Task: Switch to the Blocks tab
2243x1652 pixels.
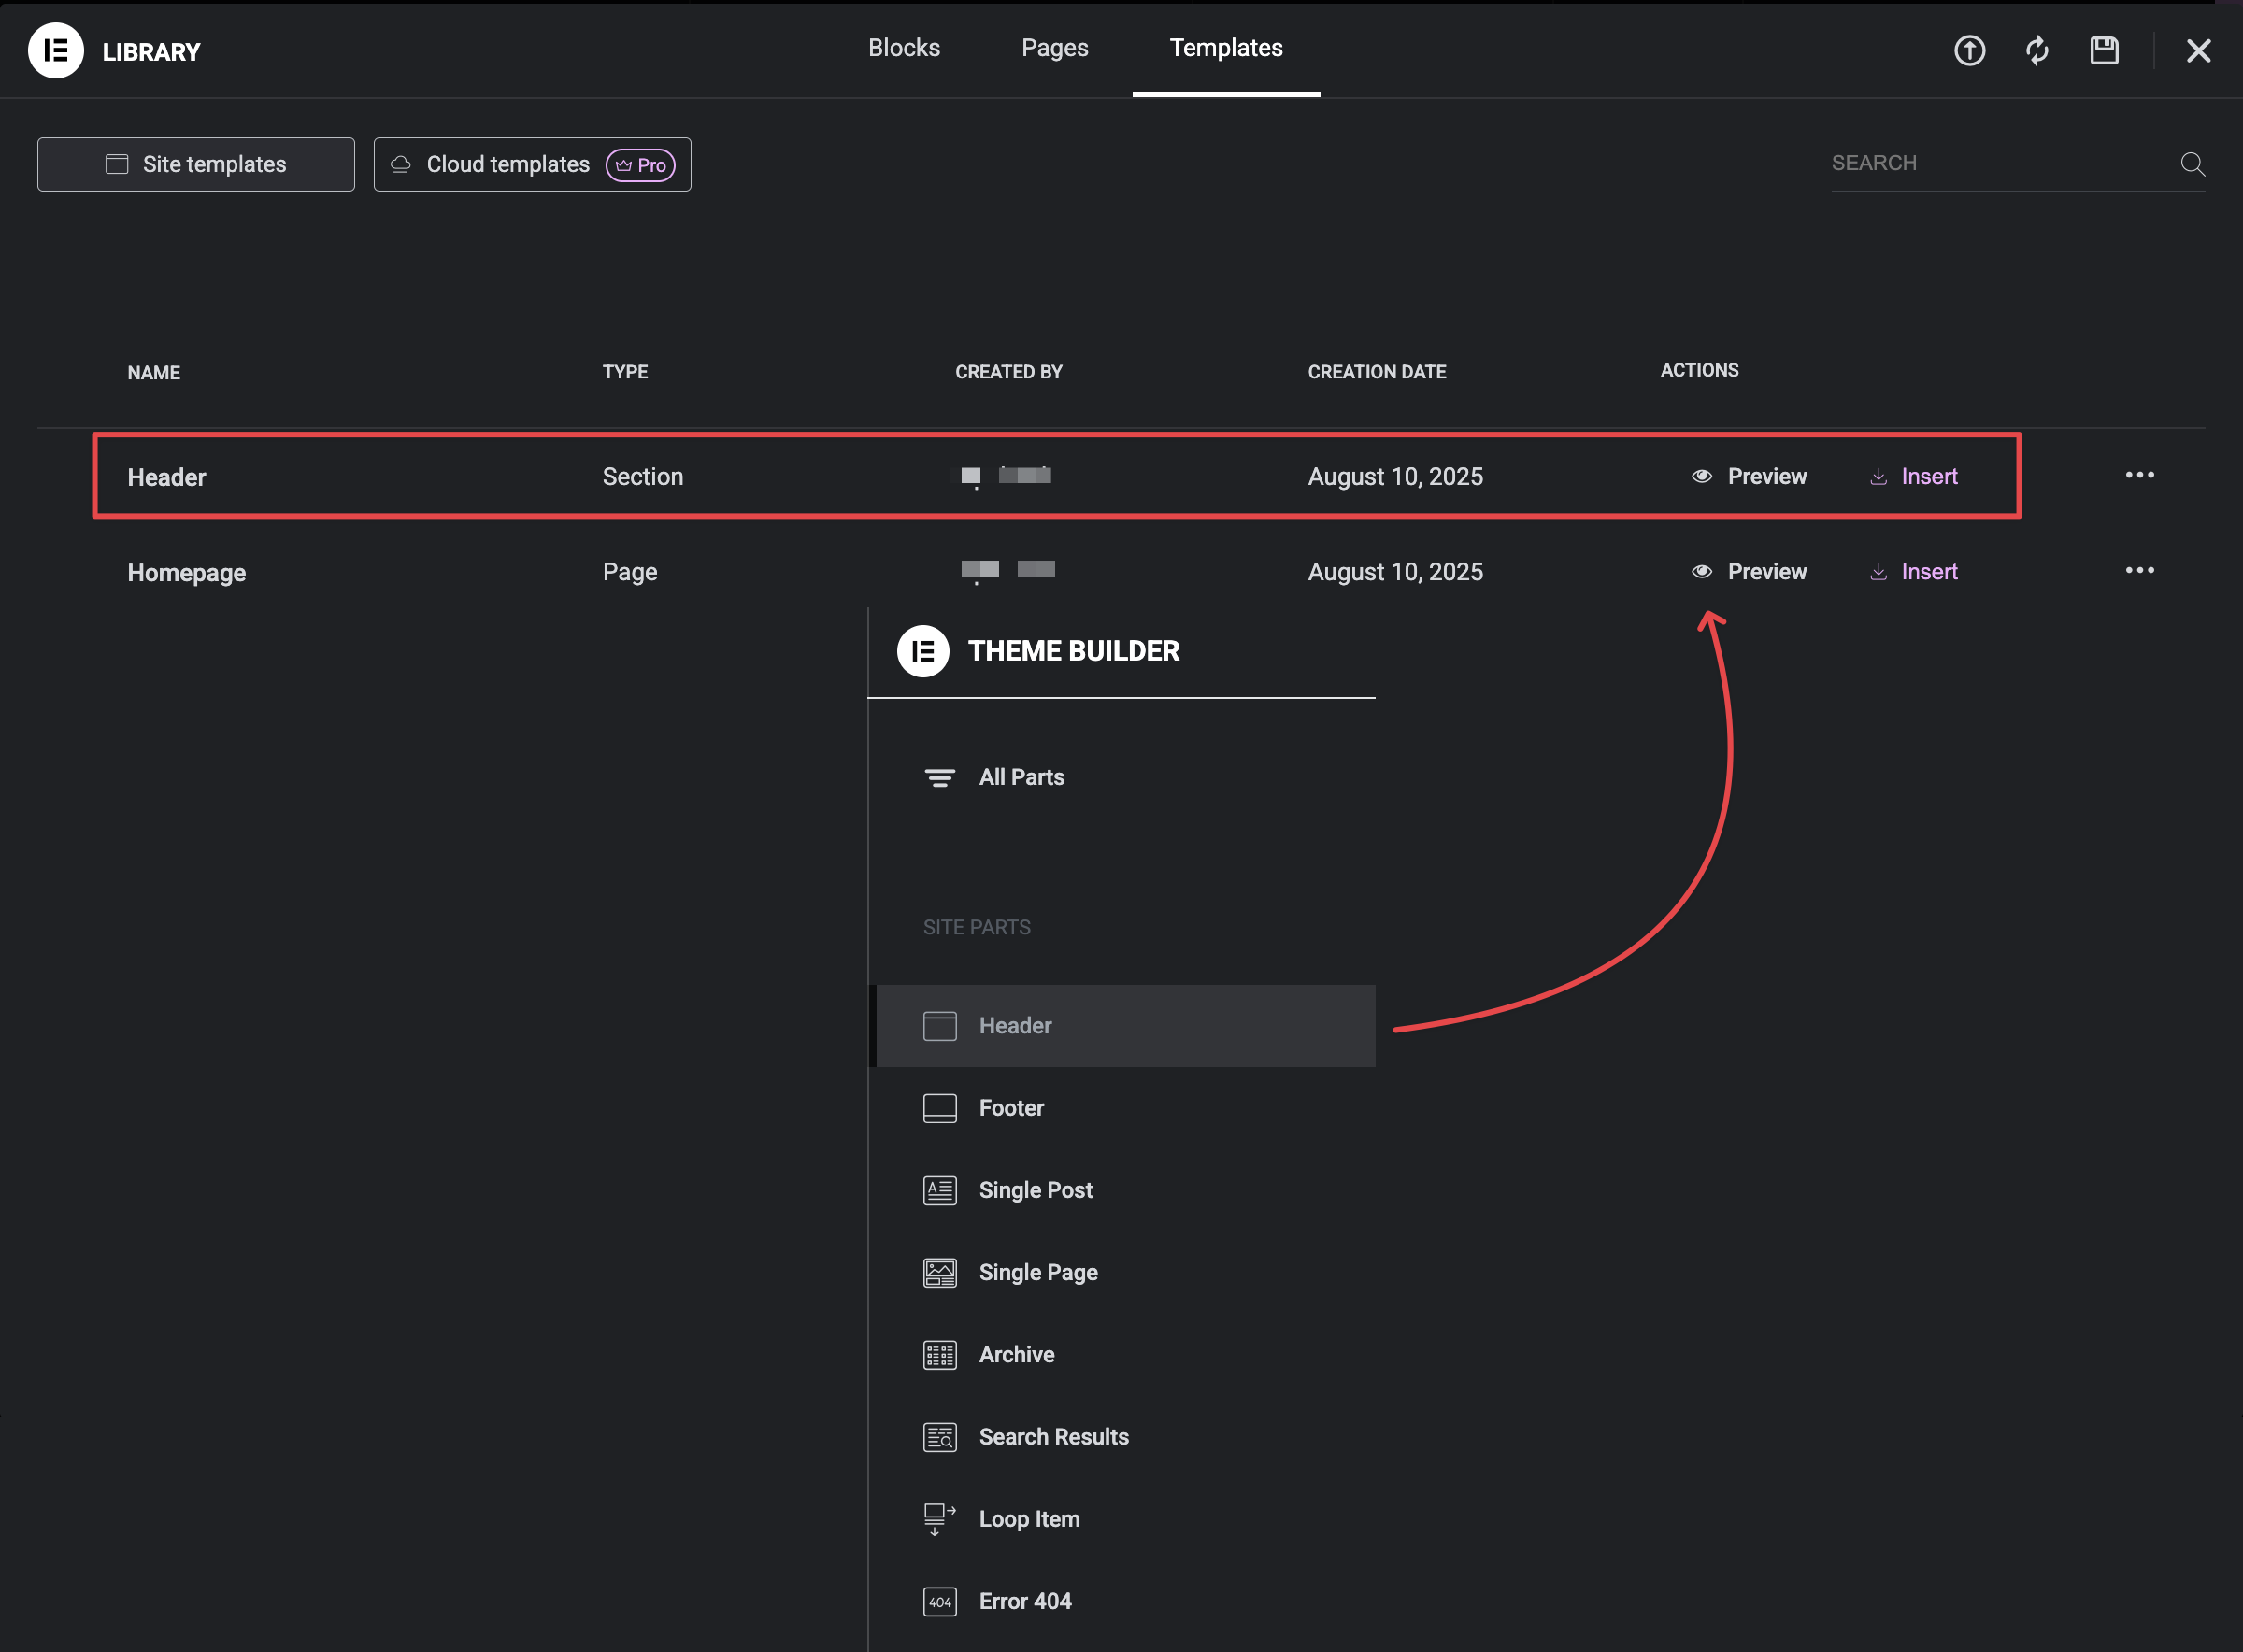Action: [x=903, y=48]
